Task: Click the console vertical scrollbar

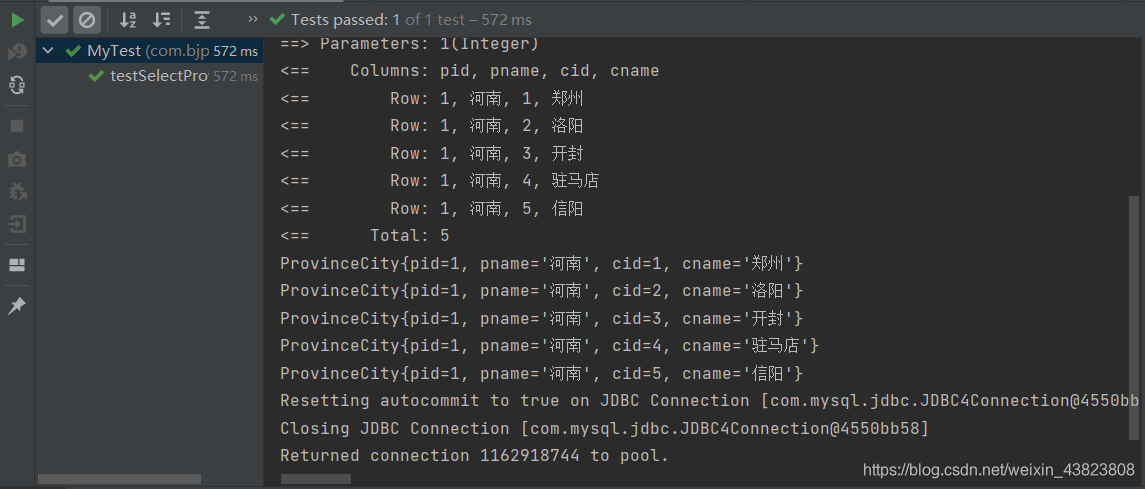Action: (1133, 300)
